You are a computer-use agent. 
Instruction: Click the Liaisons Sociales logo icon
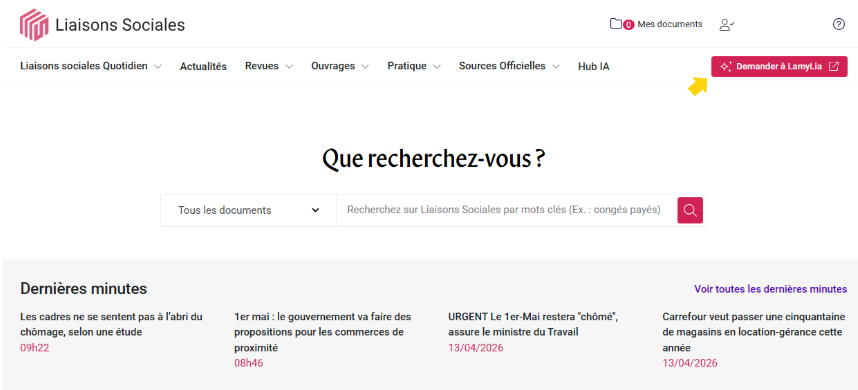pos(34,25)
